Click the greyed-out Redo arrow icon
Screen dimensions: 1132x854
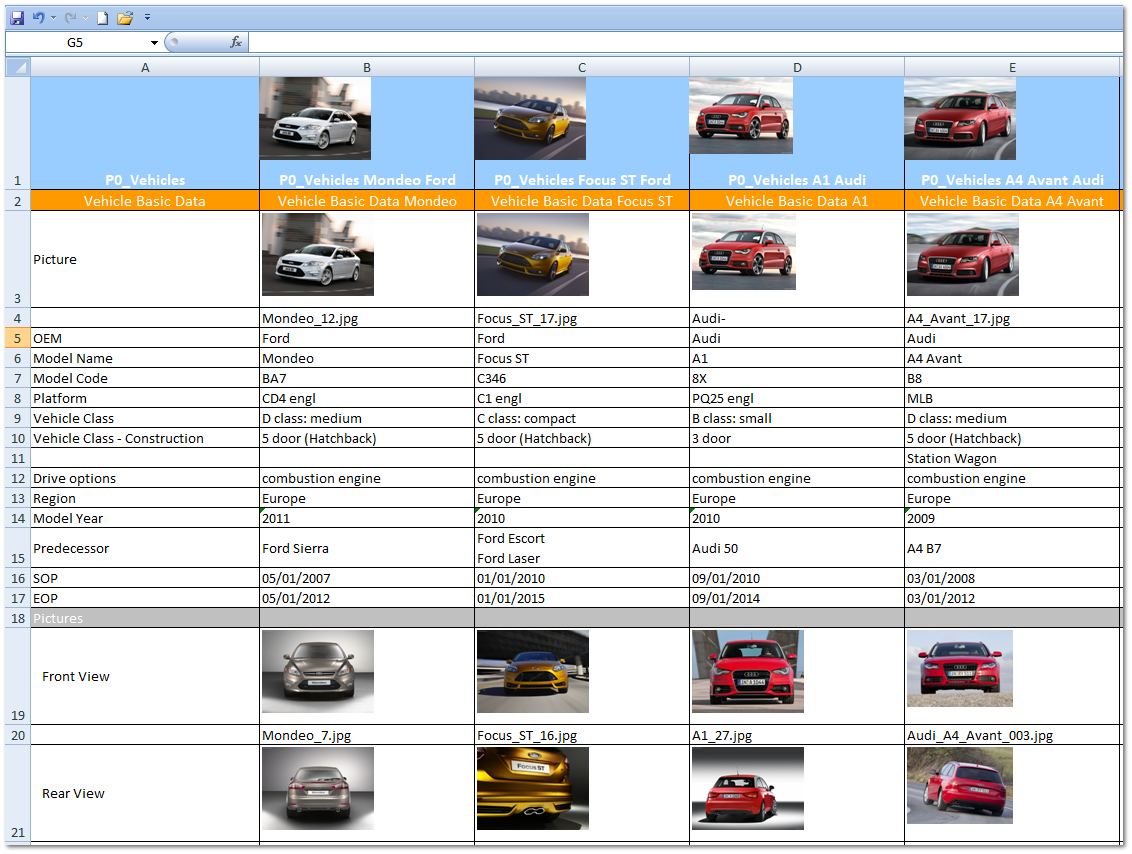point(71,17)
